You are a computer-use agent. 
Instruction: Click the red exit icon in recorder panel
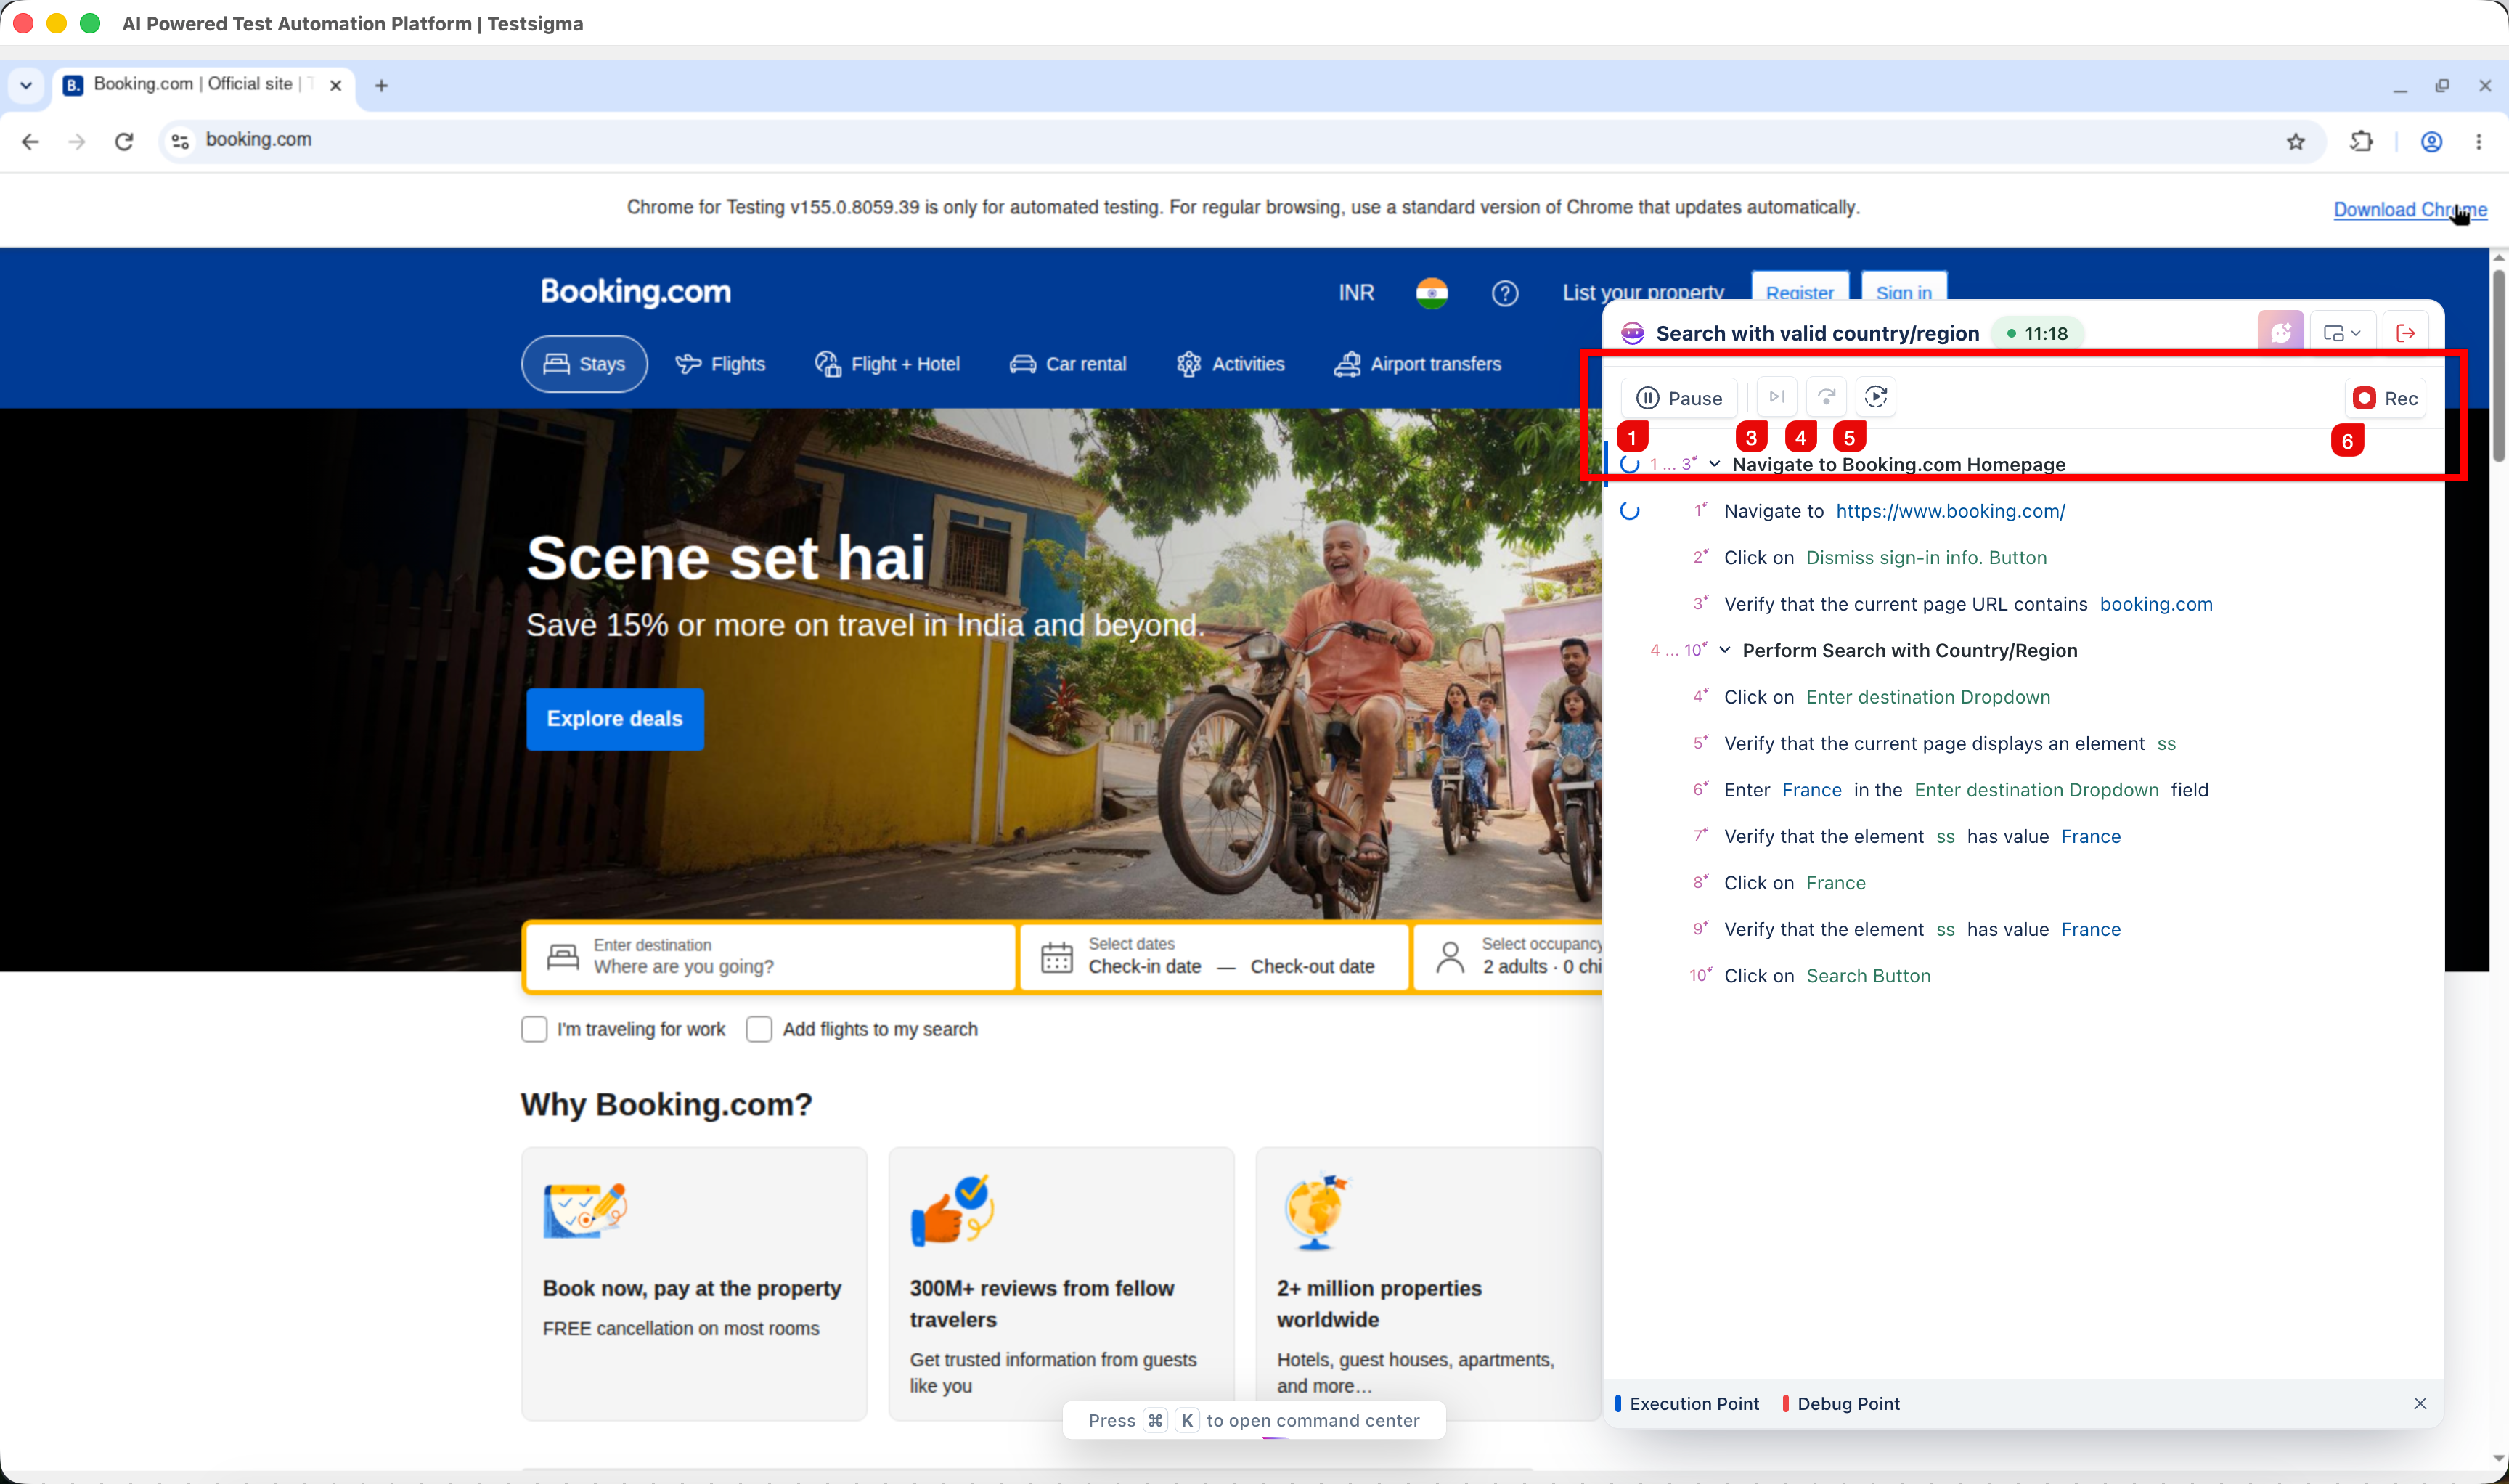coord(2406,333)
